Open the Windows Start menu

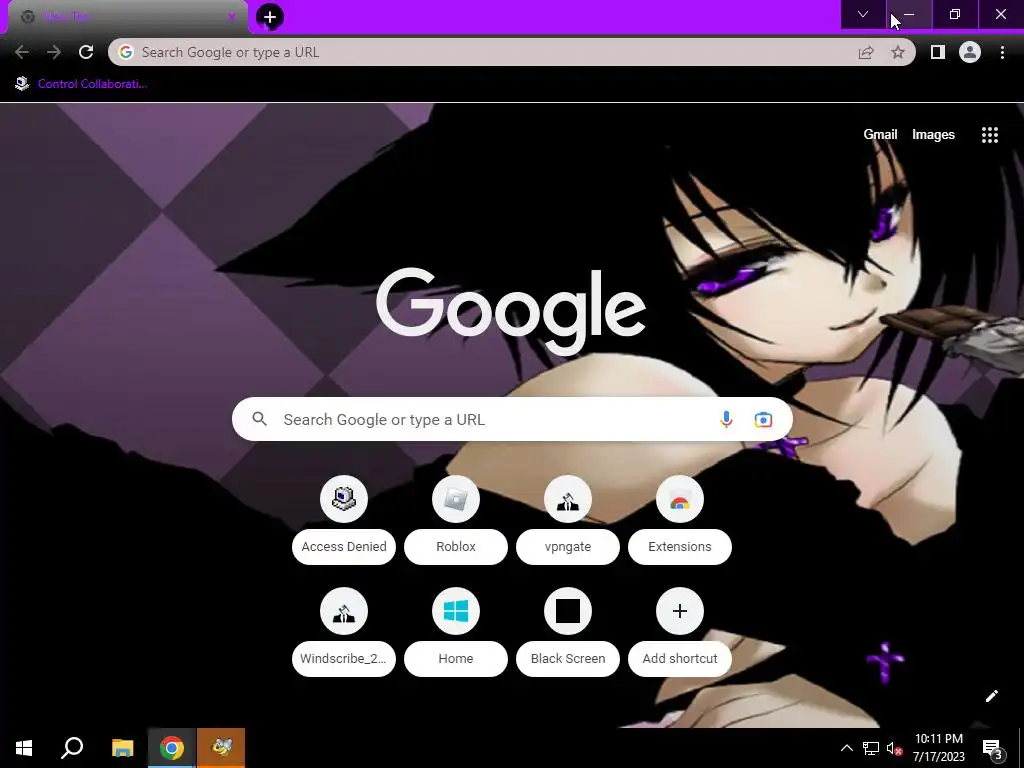[x=24, y=748]
